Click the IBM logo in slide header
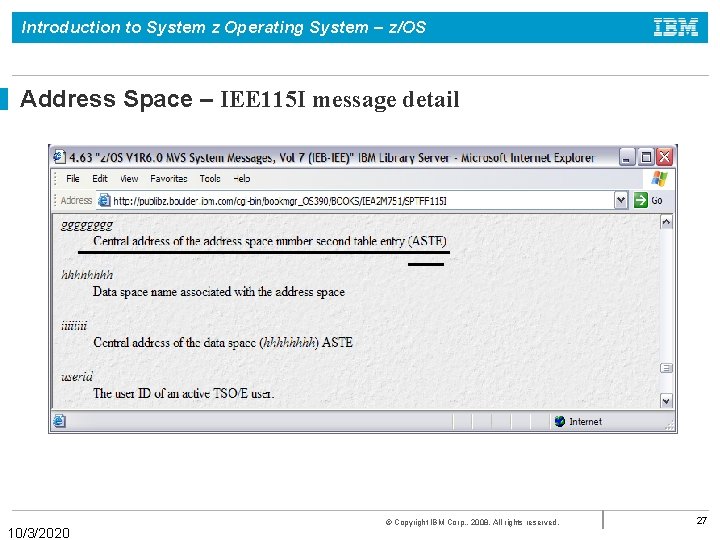The height and width of the screenshot is (540, 720). pyautogui.click(x=676, y=27)
